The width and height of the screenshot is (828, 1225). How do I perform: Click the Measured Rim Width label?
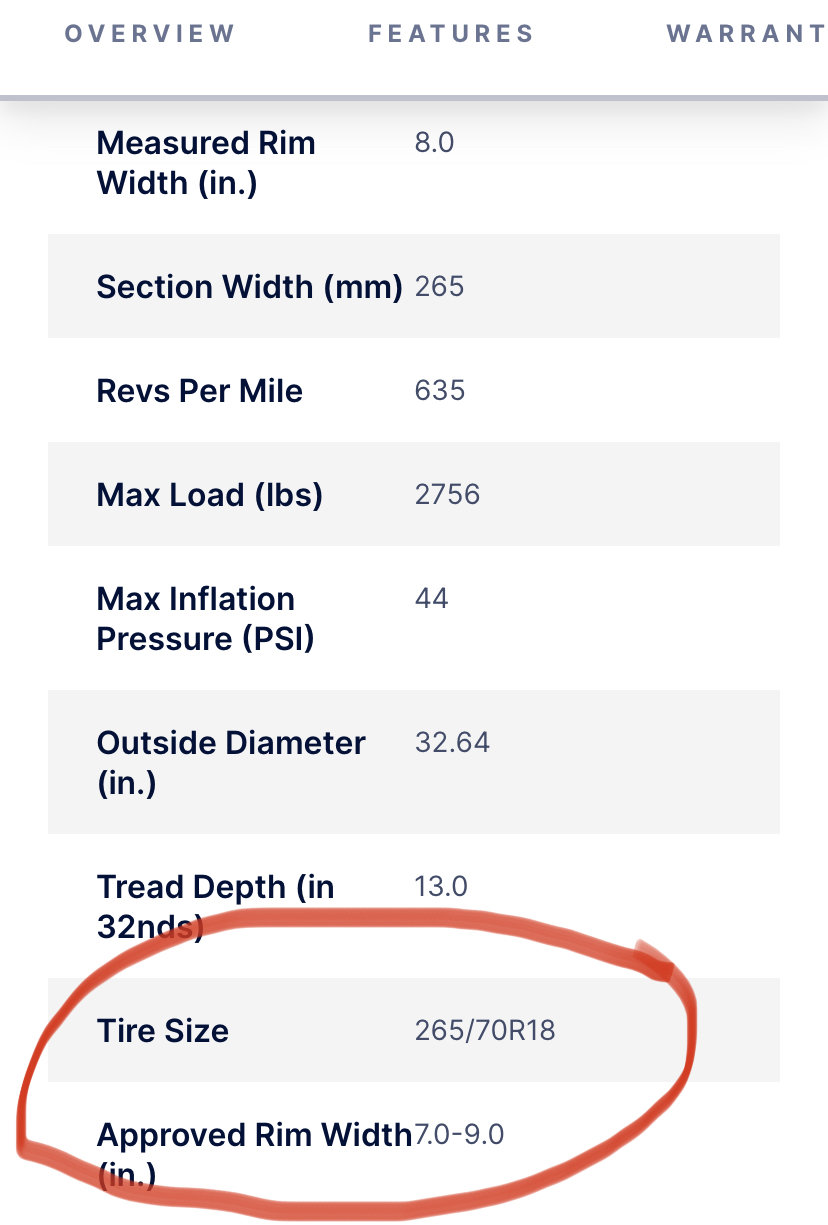[x=206, y=163]
